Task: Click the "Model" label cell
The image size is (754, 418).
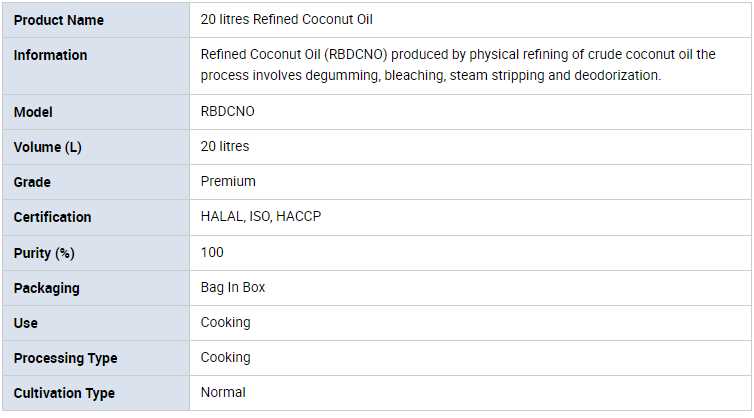Action: click(x=33, y=112)
